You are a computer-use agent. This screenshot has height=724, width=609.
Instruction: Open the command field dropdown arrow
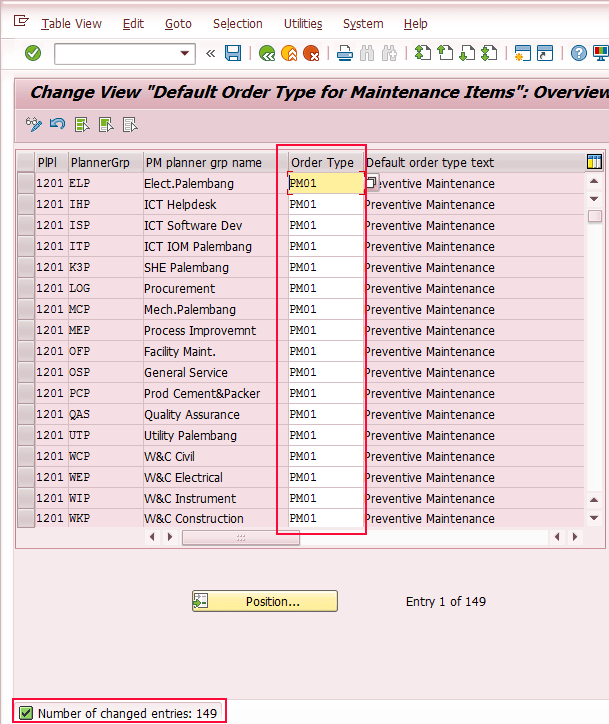click(x=185, y=53)
